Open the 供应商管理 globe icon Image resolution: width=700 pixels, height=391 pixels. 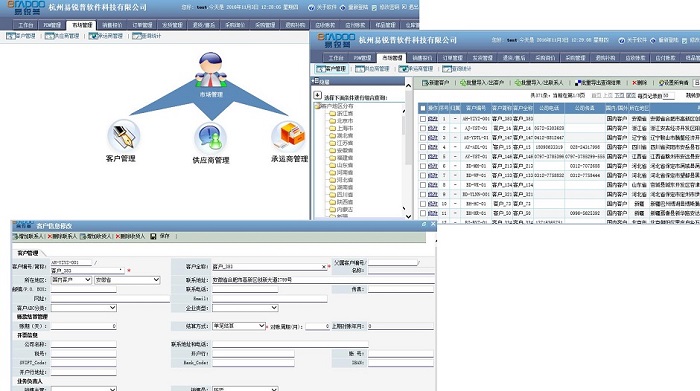point(210,138)
